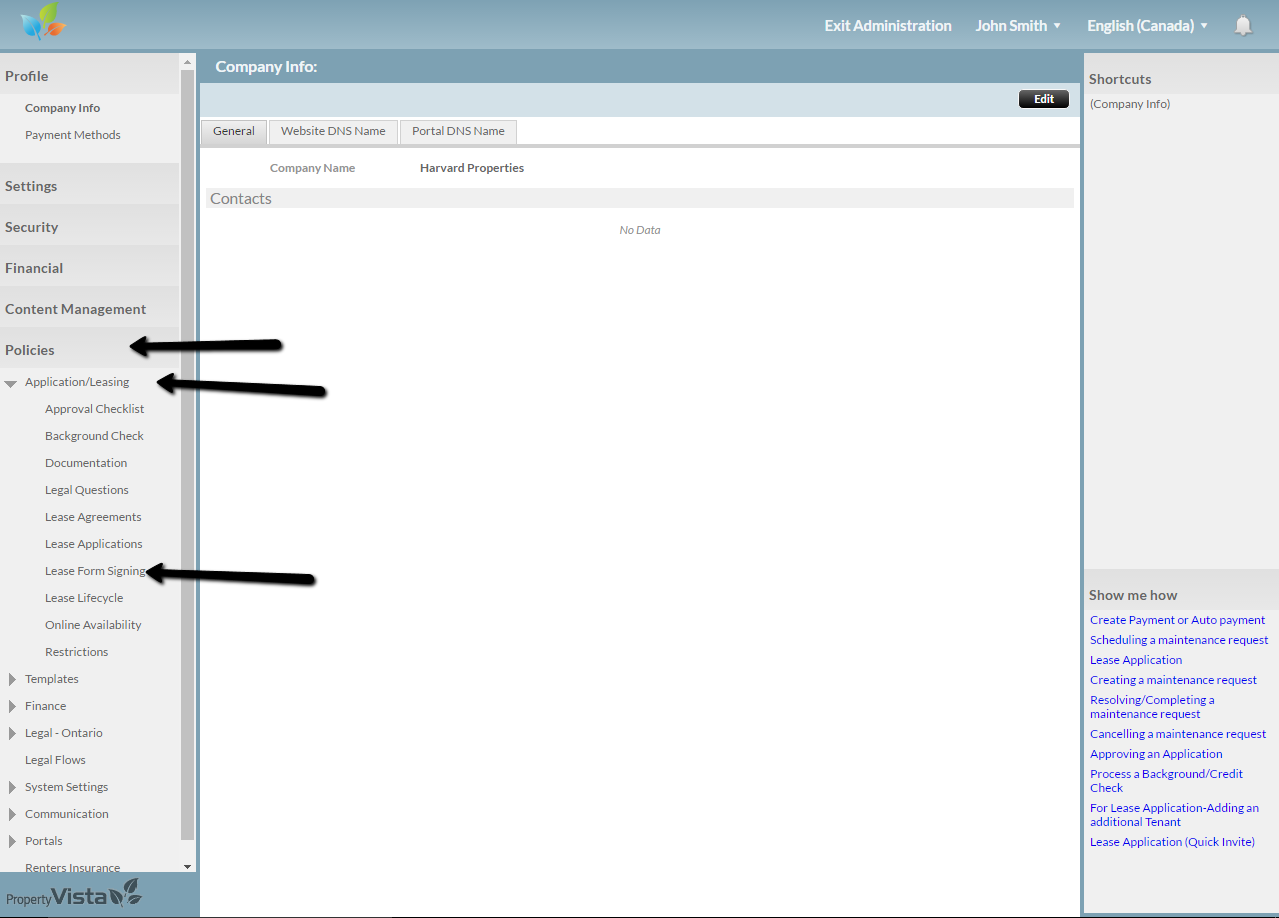Open the English (Canada) language dropdown
The width and height of the screenshot is (1279, 918).
(1147, 26)
